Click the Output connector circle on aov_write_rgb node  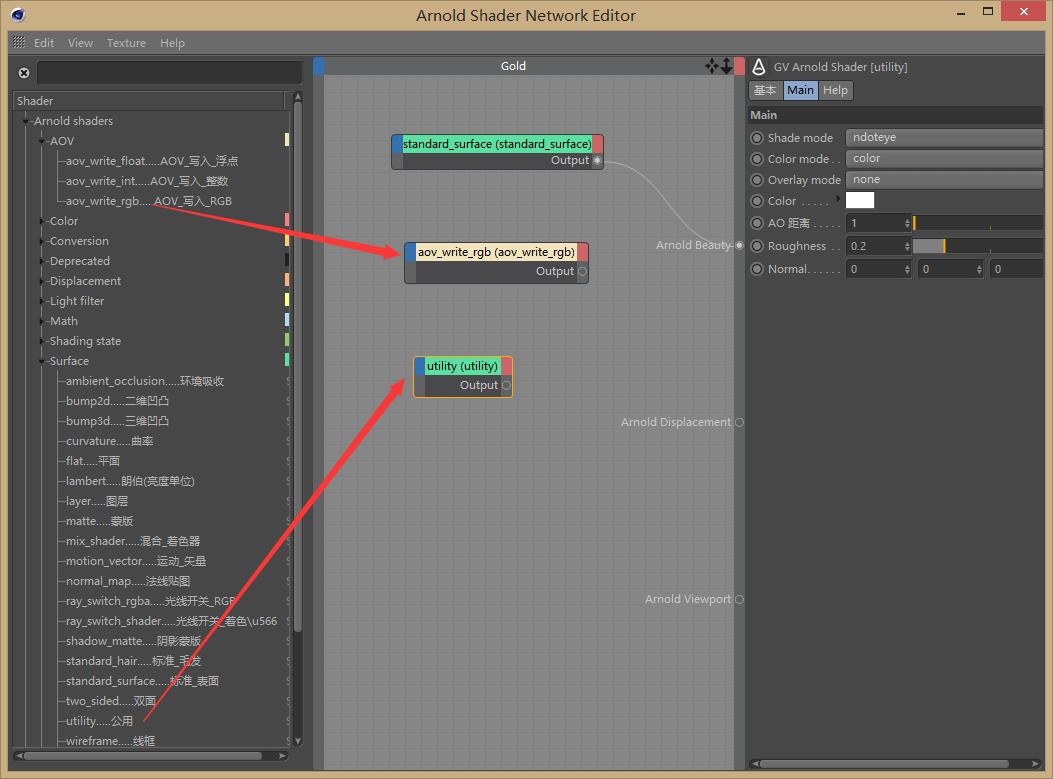(x=582, y=271)
